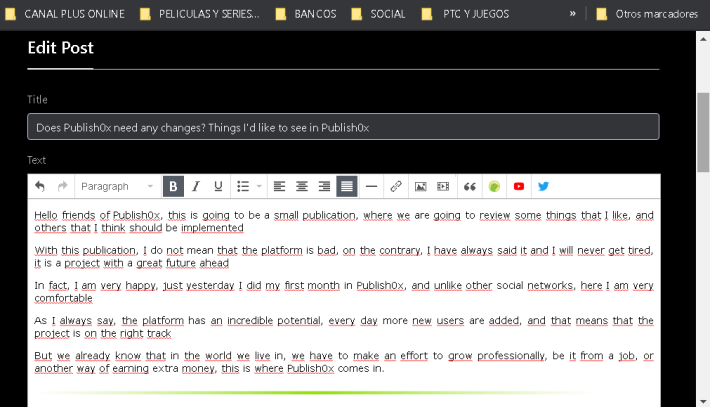Insert a bulleted list
The height and width of the screenshot is (407, 710).
pos(243,186)
